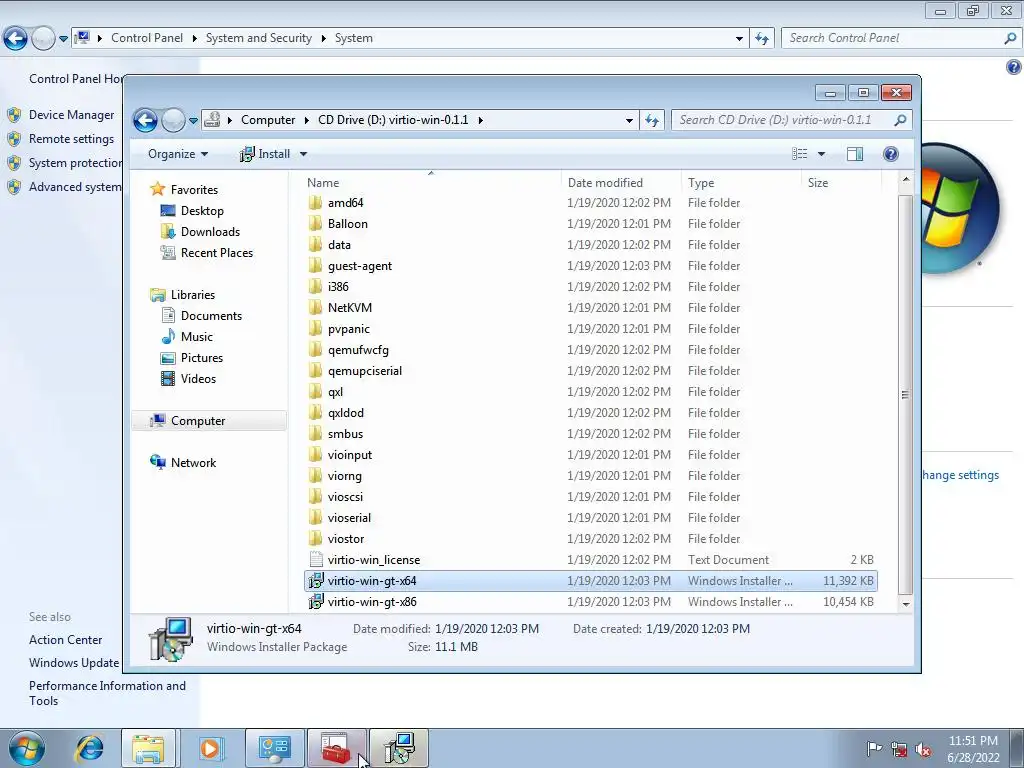Expand Explorer address bar history dropdown

pos(629,120)
